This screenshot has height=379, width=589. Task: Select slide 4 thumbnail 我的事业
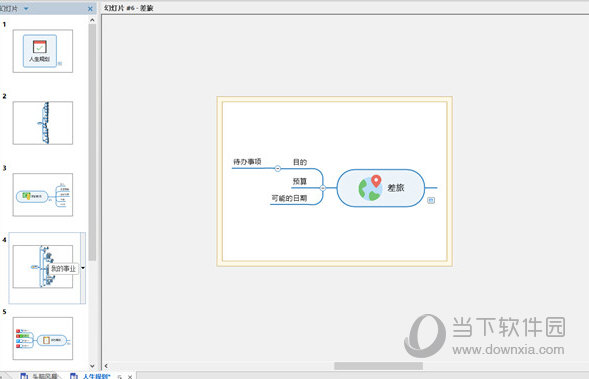coord(43,267)
